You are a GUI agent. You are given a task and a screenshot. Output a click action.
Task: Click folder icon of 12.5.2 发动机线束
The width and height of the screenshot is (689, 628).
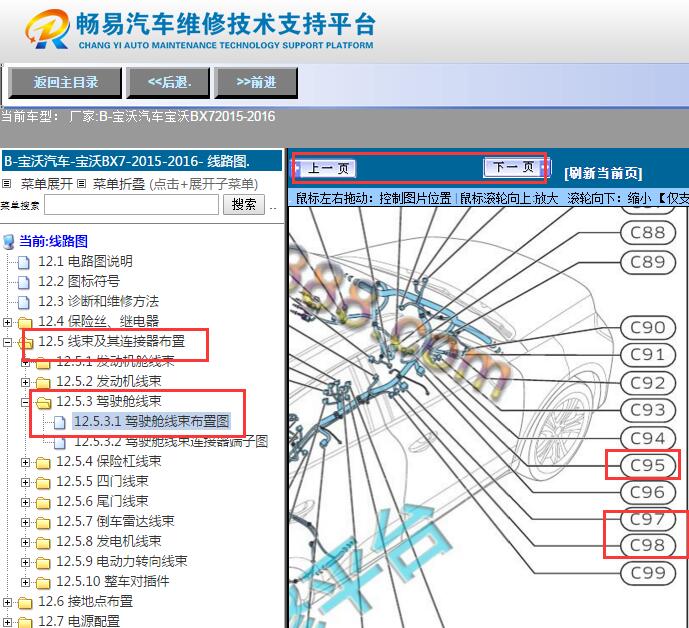click(x=43, y=383)
